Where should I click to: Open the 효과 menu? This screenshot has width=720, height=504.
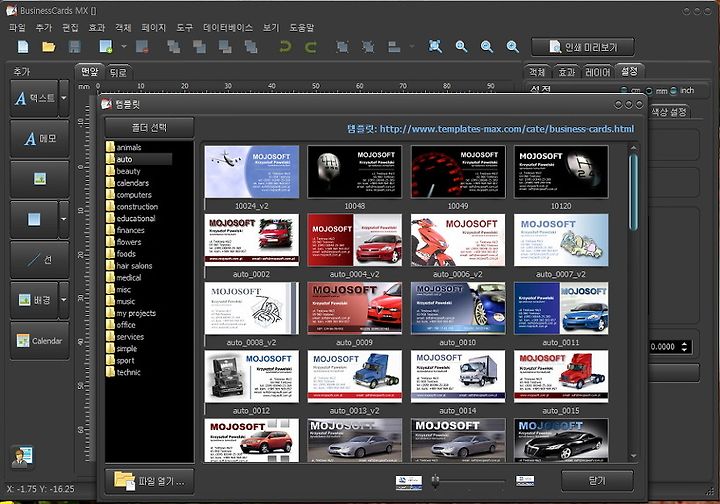pyautogui.click(x=97, y=28)
